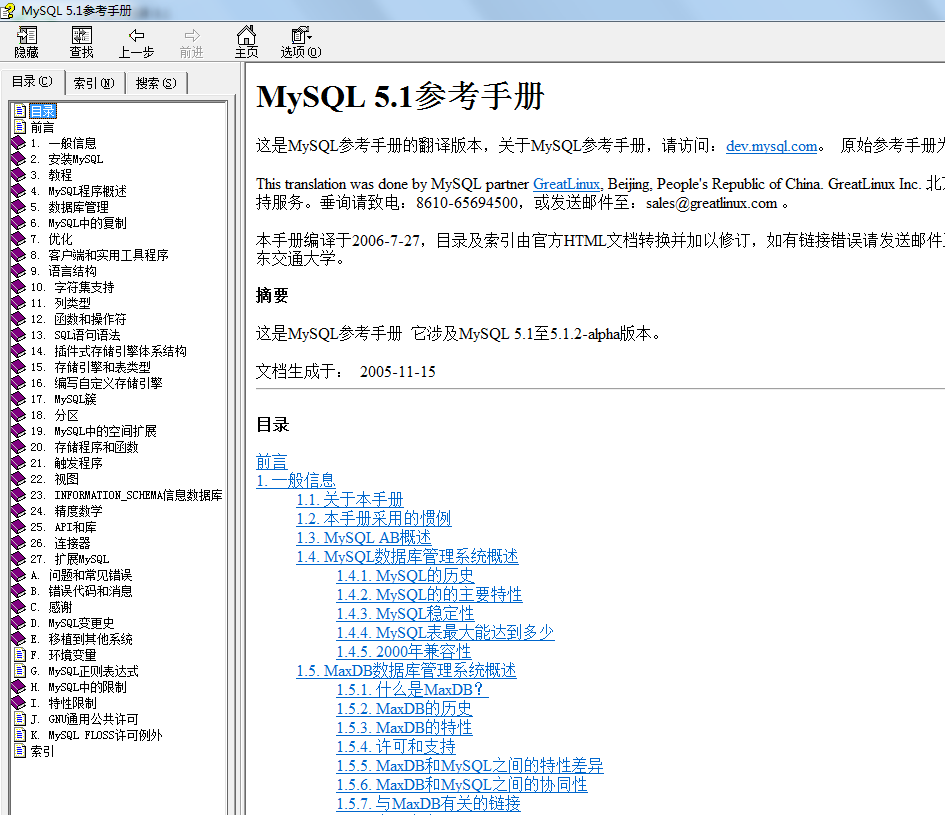Viewport: 945px width, 815px height.
Task: Open tree item 24. 精度数学
Action: click(x=66, y=511)
